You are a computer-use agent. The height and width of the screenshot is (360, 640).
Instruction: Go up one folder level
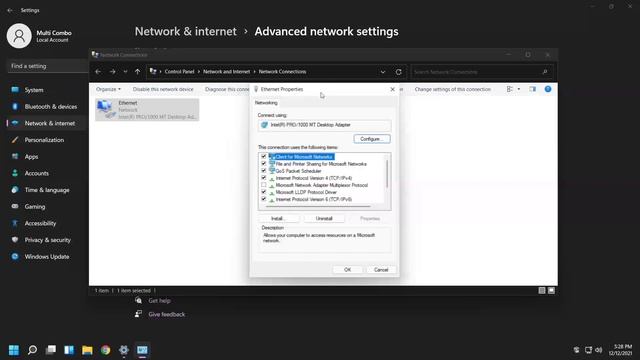coord(138,71)
